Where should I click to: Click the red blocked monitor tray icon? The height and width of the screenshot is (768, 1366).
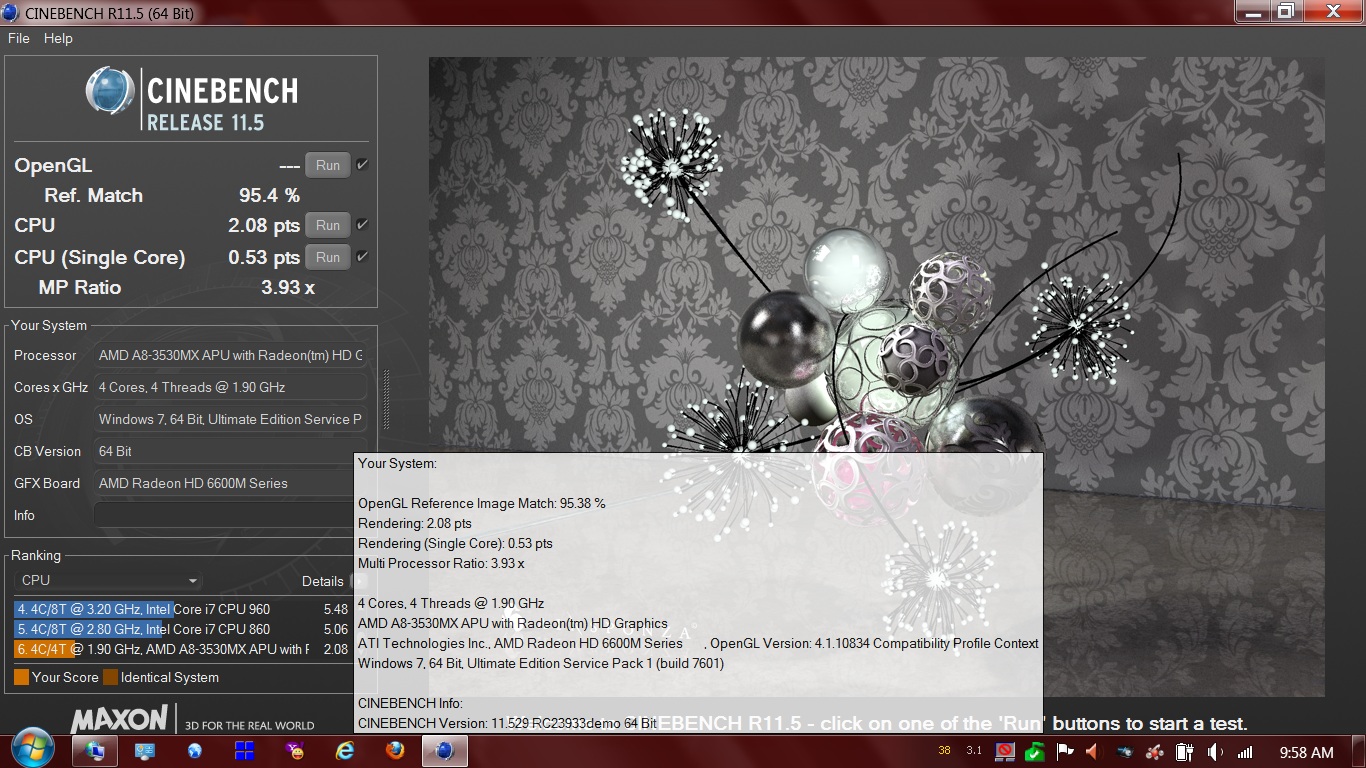[1005, 751]
